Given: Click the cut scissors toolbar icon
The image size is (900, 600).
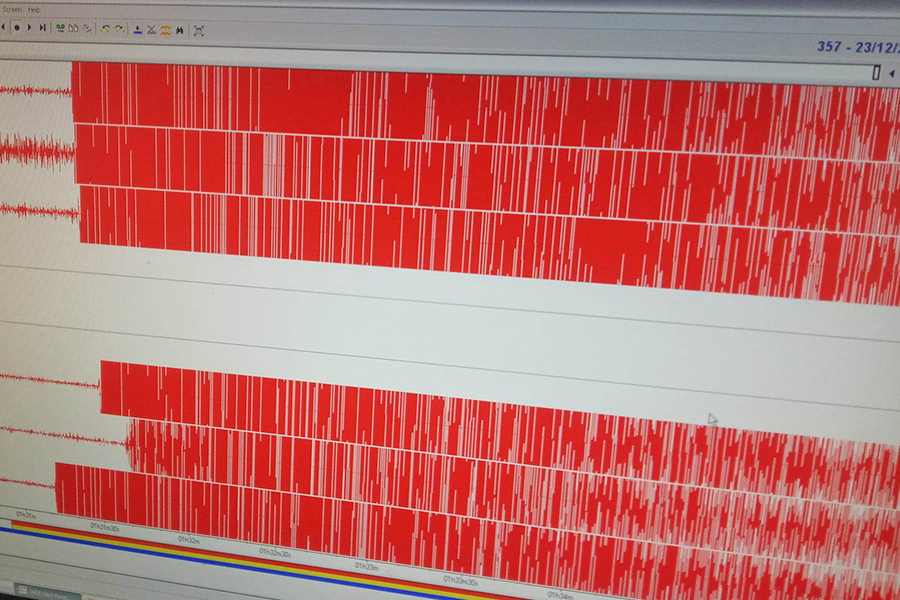Looking at the screenshot, I should coord(151,29).
